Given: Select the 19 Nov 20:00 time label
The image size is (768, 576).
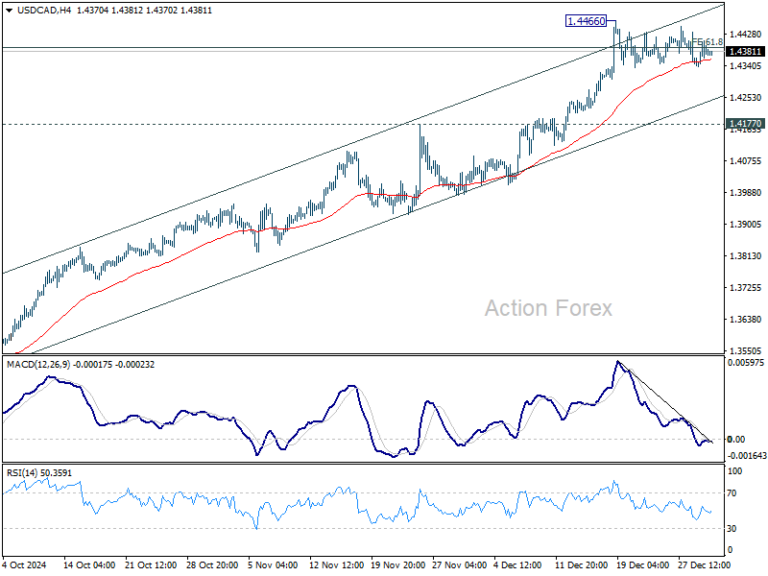Looking at the screenshot, I should tap(398, 565).
